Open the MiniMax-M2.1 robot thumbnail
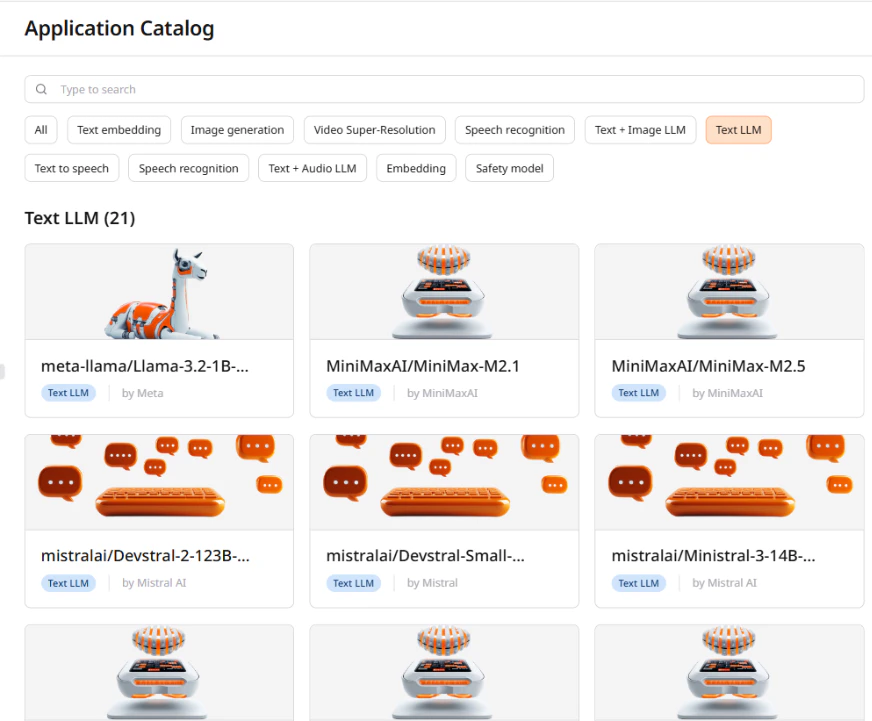872x721 pixels. (x=444, y=292)
